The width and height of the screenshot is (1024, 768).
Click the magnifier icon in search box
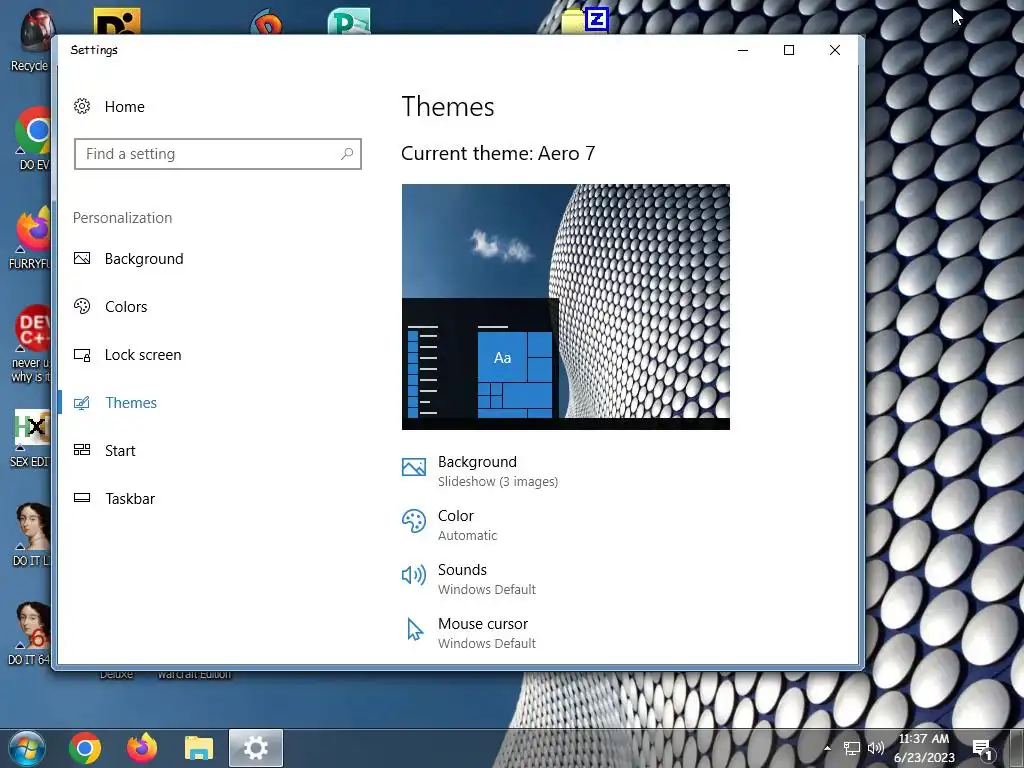pyautogui.click(x=347, y=154)
